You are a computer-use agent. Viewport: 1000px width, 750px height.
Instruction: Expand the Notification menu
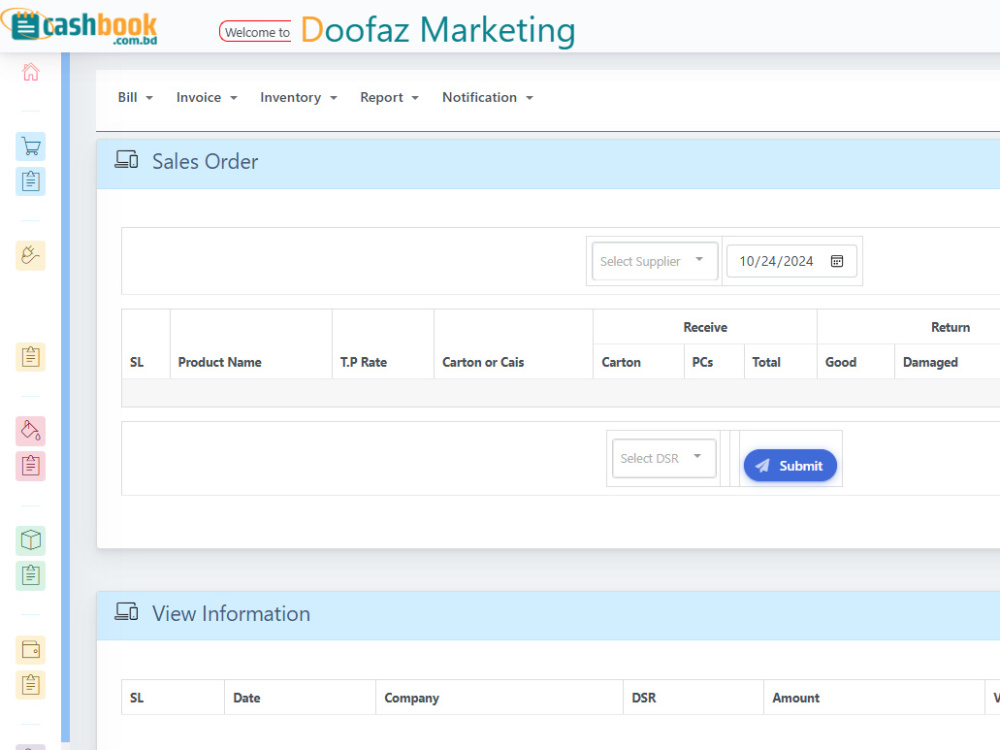(487, 98)
